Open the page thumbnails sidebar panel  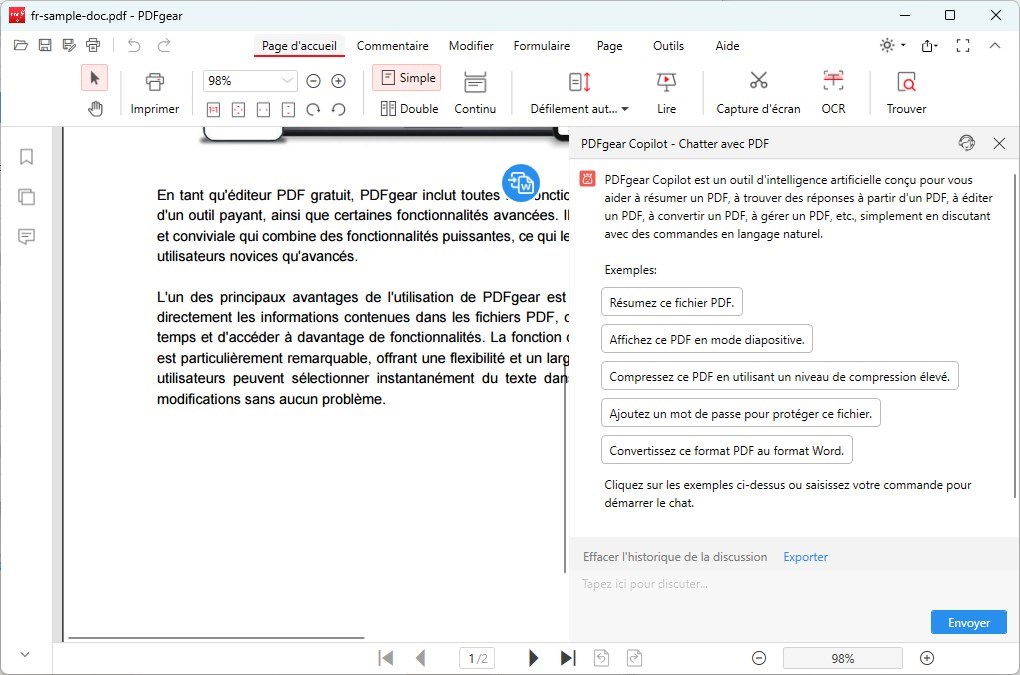[26, 196]
